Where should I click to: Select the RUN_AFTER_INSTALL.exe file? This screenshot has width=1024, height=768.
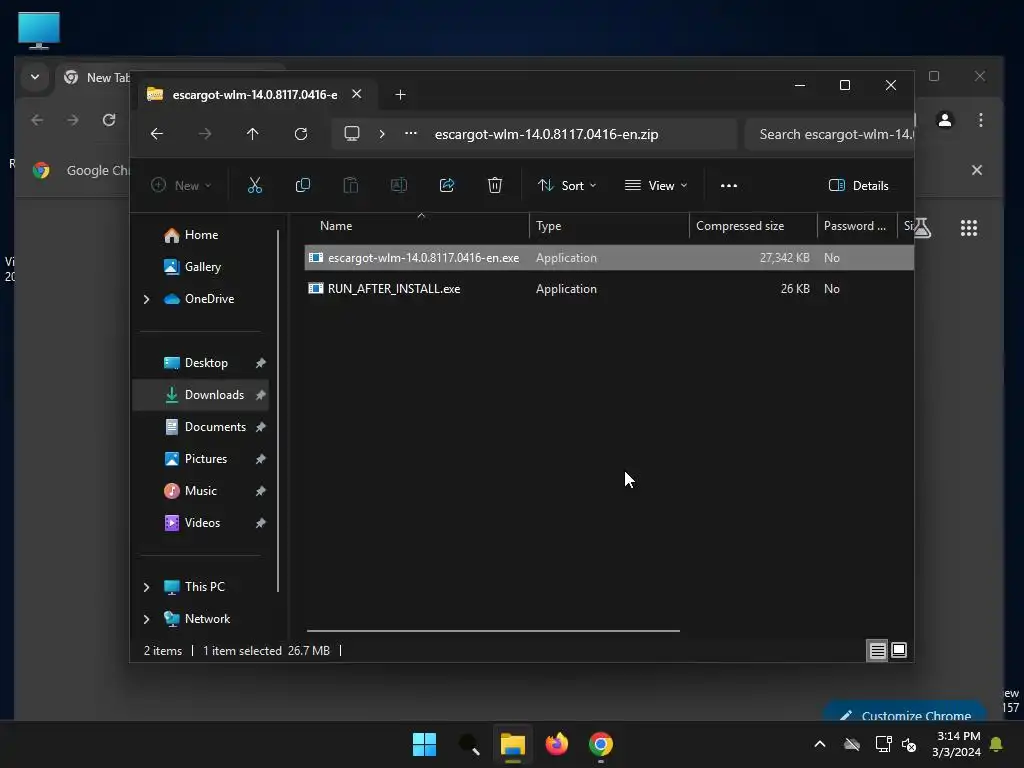click(x=609, y=289)
